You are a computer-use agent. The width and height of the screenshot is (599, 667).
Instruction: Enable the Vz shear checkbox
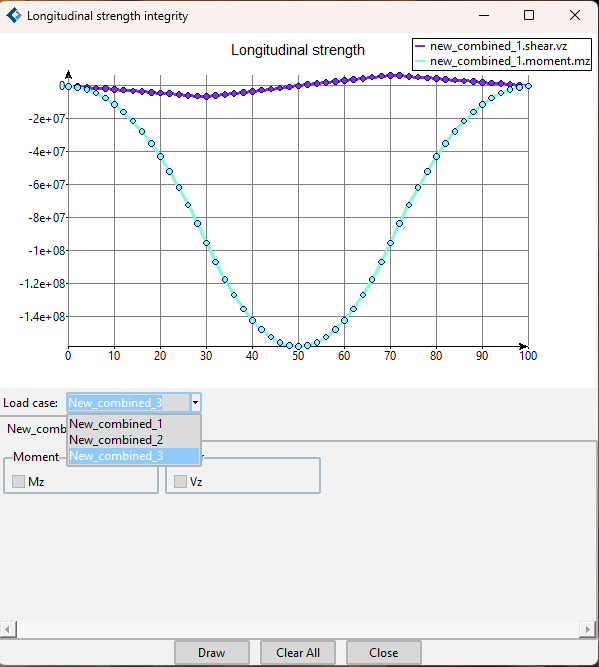180,482
